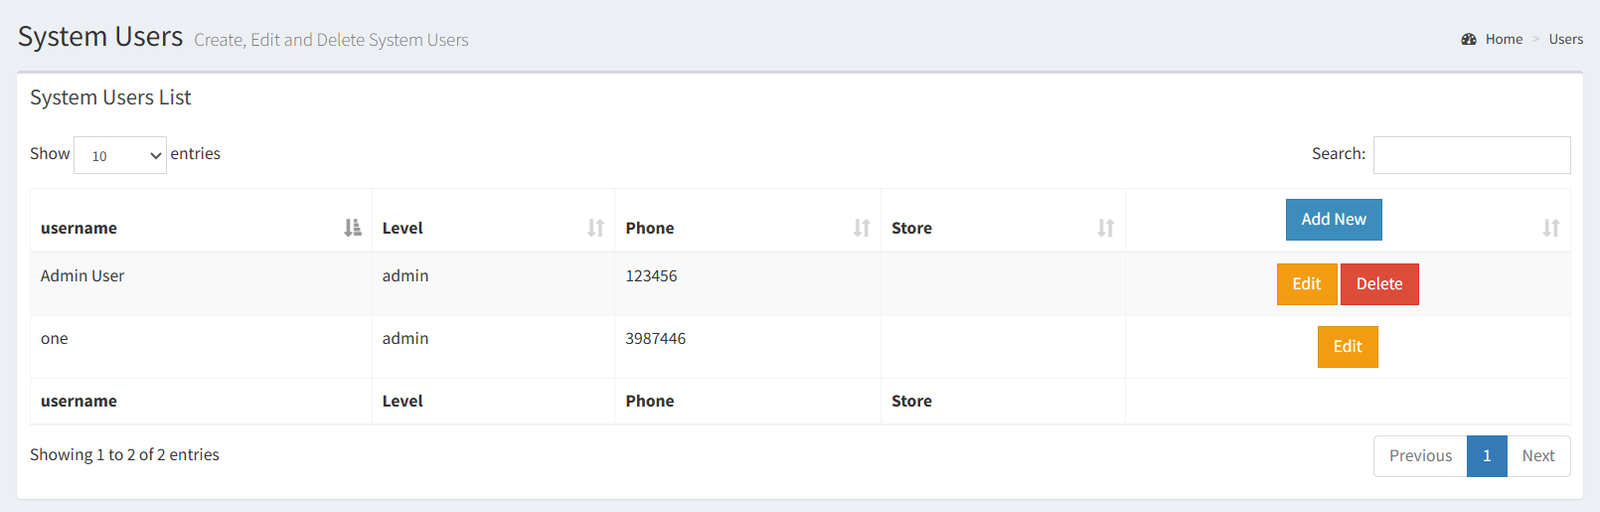This screenshot has width=1600, height=512.
Task: Go to the Next page
Action: point(1538,456)
